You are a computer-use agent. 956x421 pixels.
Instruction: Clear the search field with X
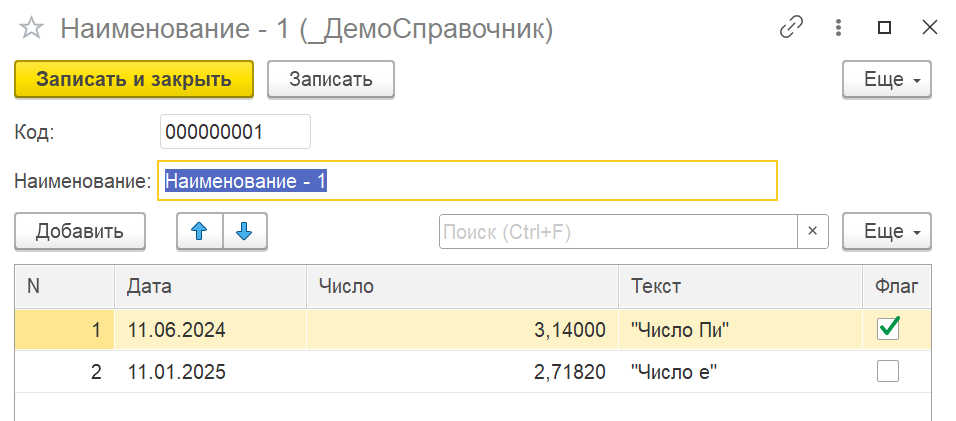[812, 231]
